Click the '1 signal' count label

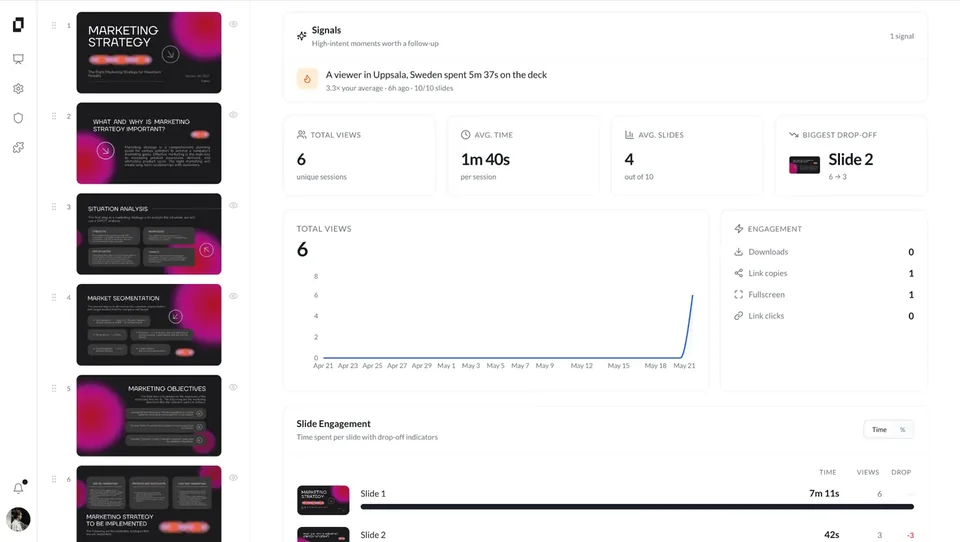point(901,36)
